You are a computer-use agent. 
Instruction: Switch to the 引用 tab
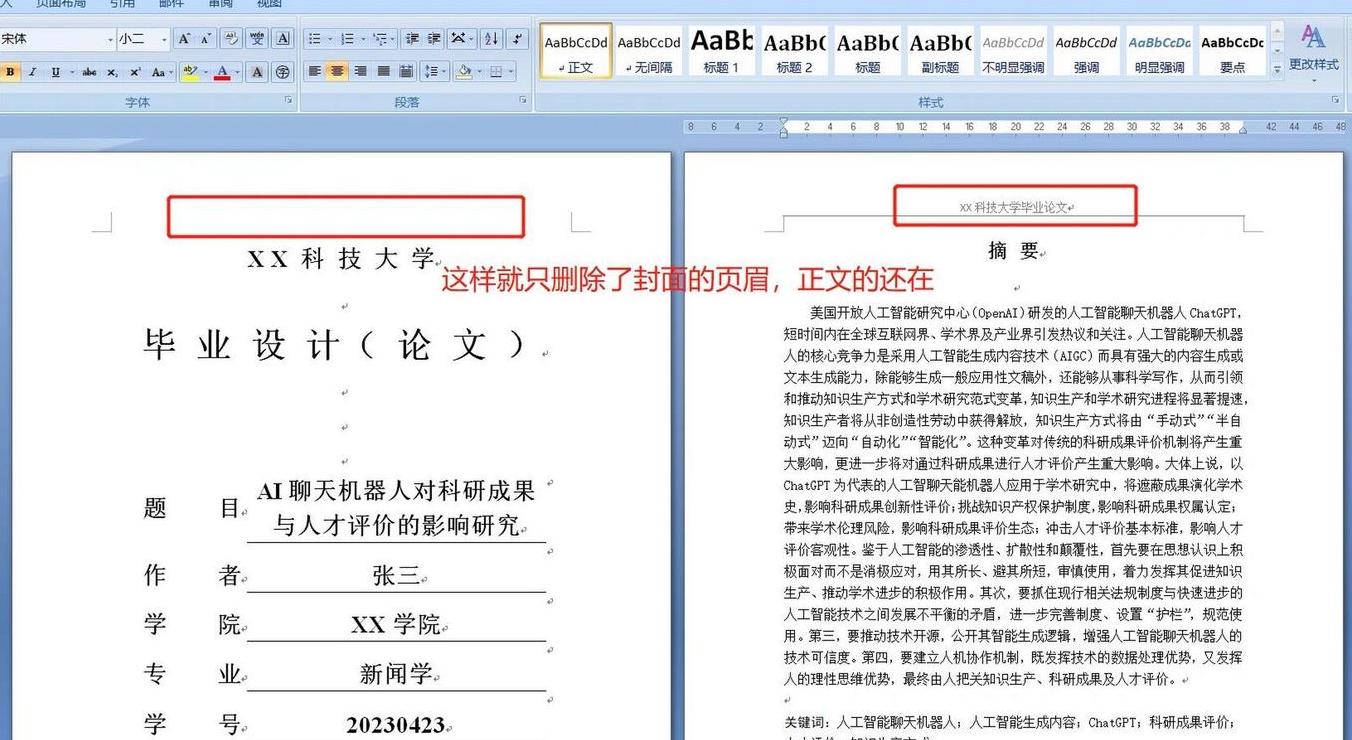[x=122, y=4]
